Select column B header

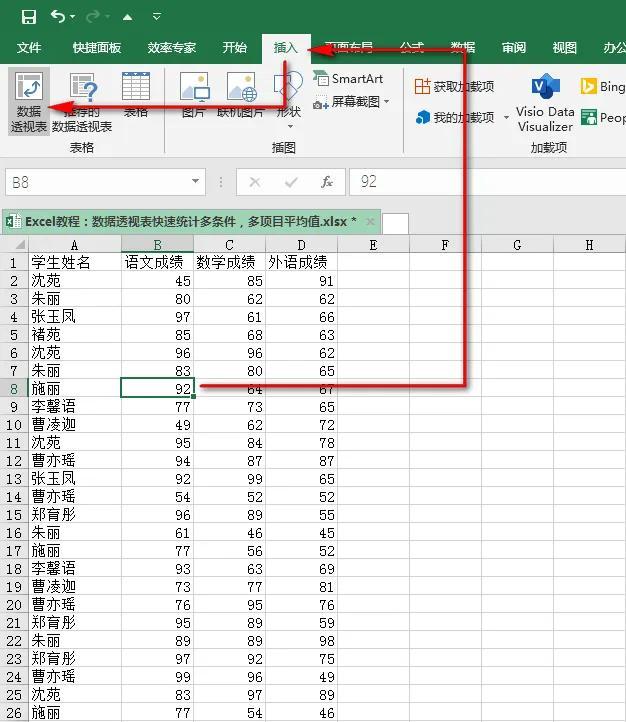(157, 245)
